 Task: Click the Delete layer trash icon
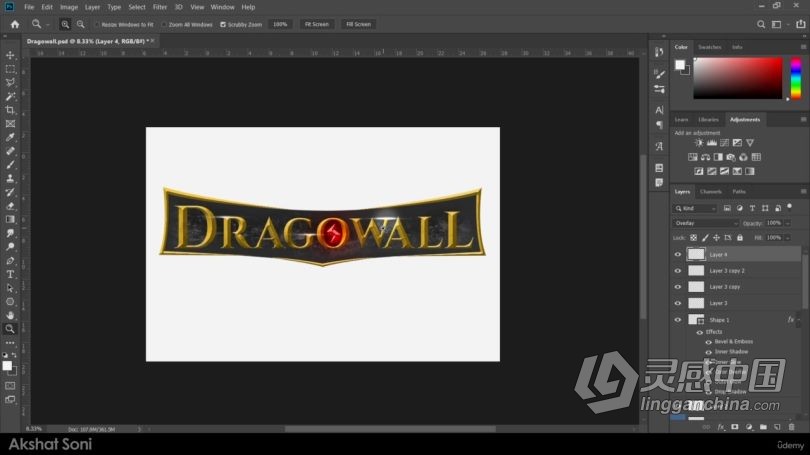[x=791, y=427]
